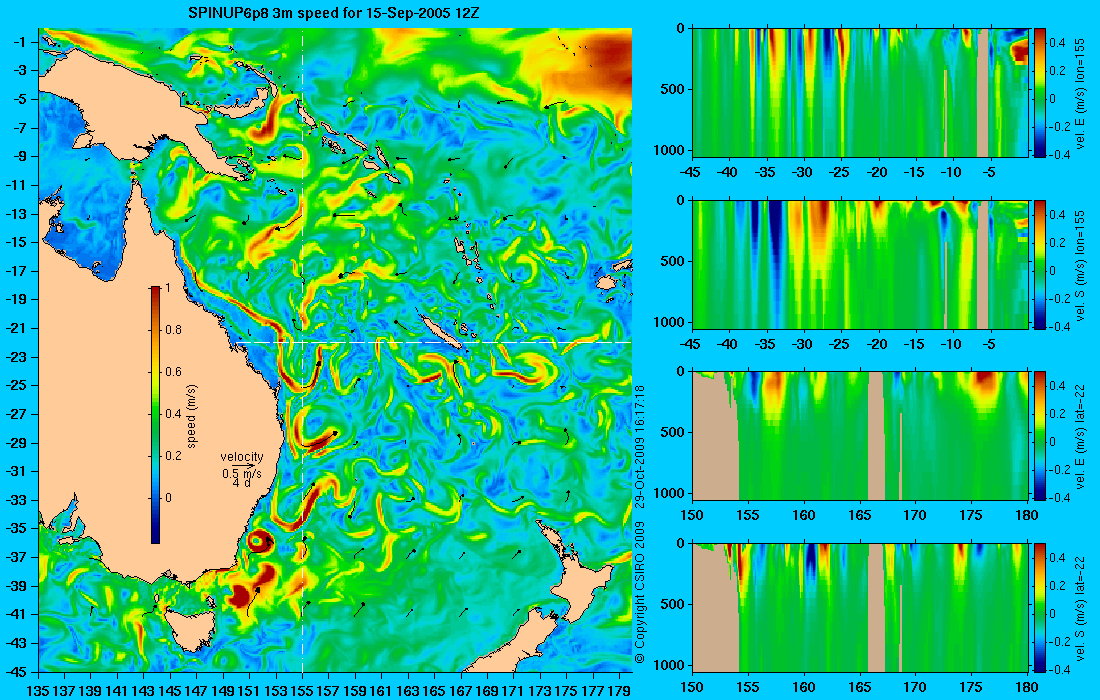Image resolution: width=1100 pixels, height=700 pixels.
Task: Click longitude tick '153' on main map axis
Action: click(276, 691)
